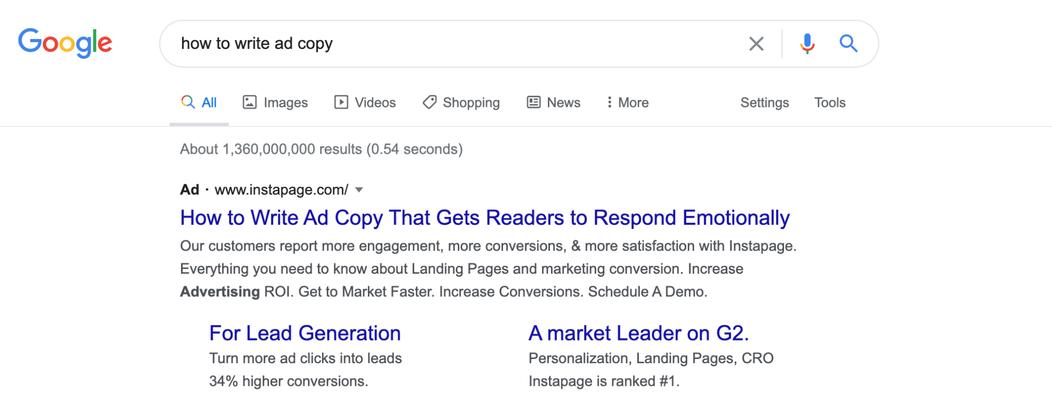Open "A market Leader on G2." sitelink

[x=638, y=333]
